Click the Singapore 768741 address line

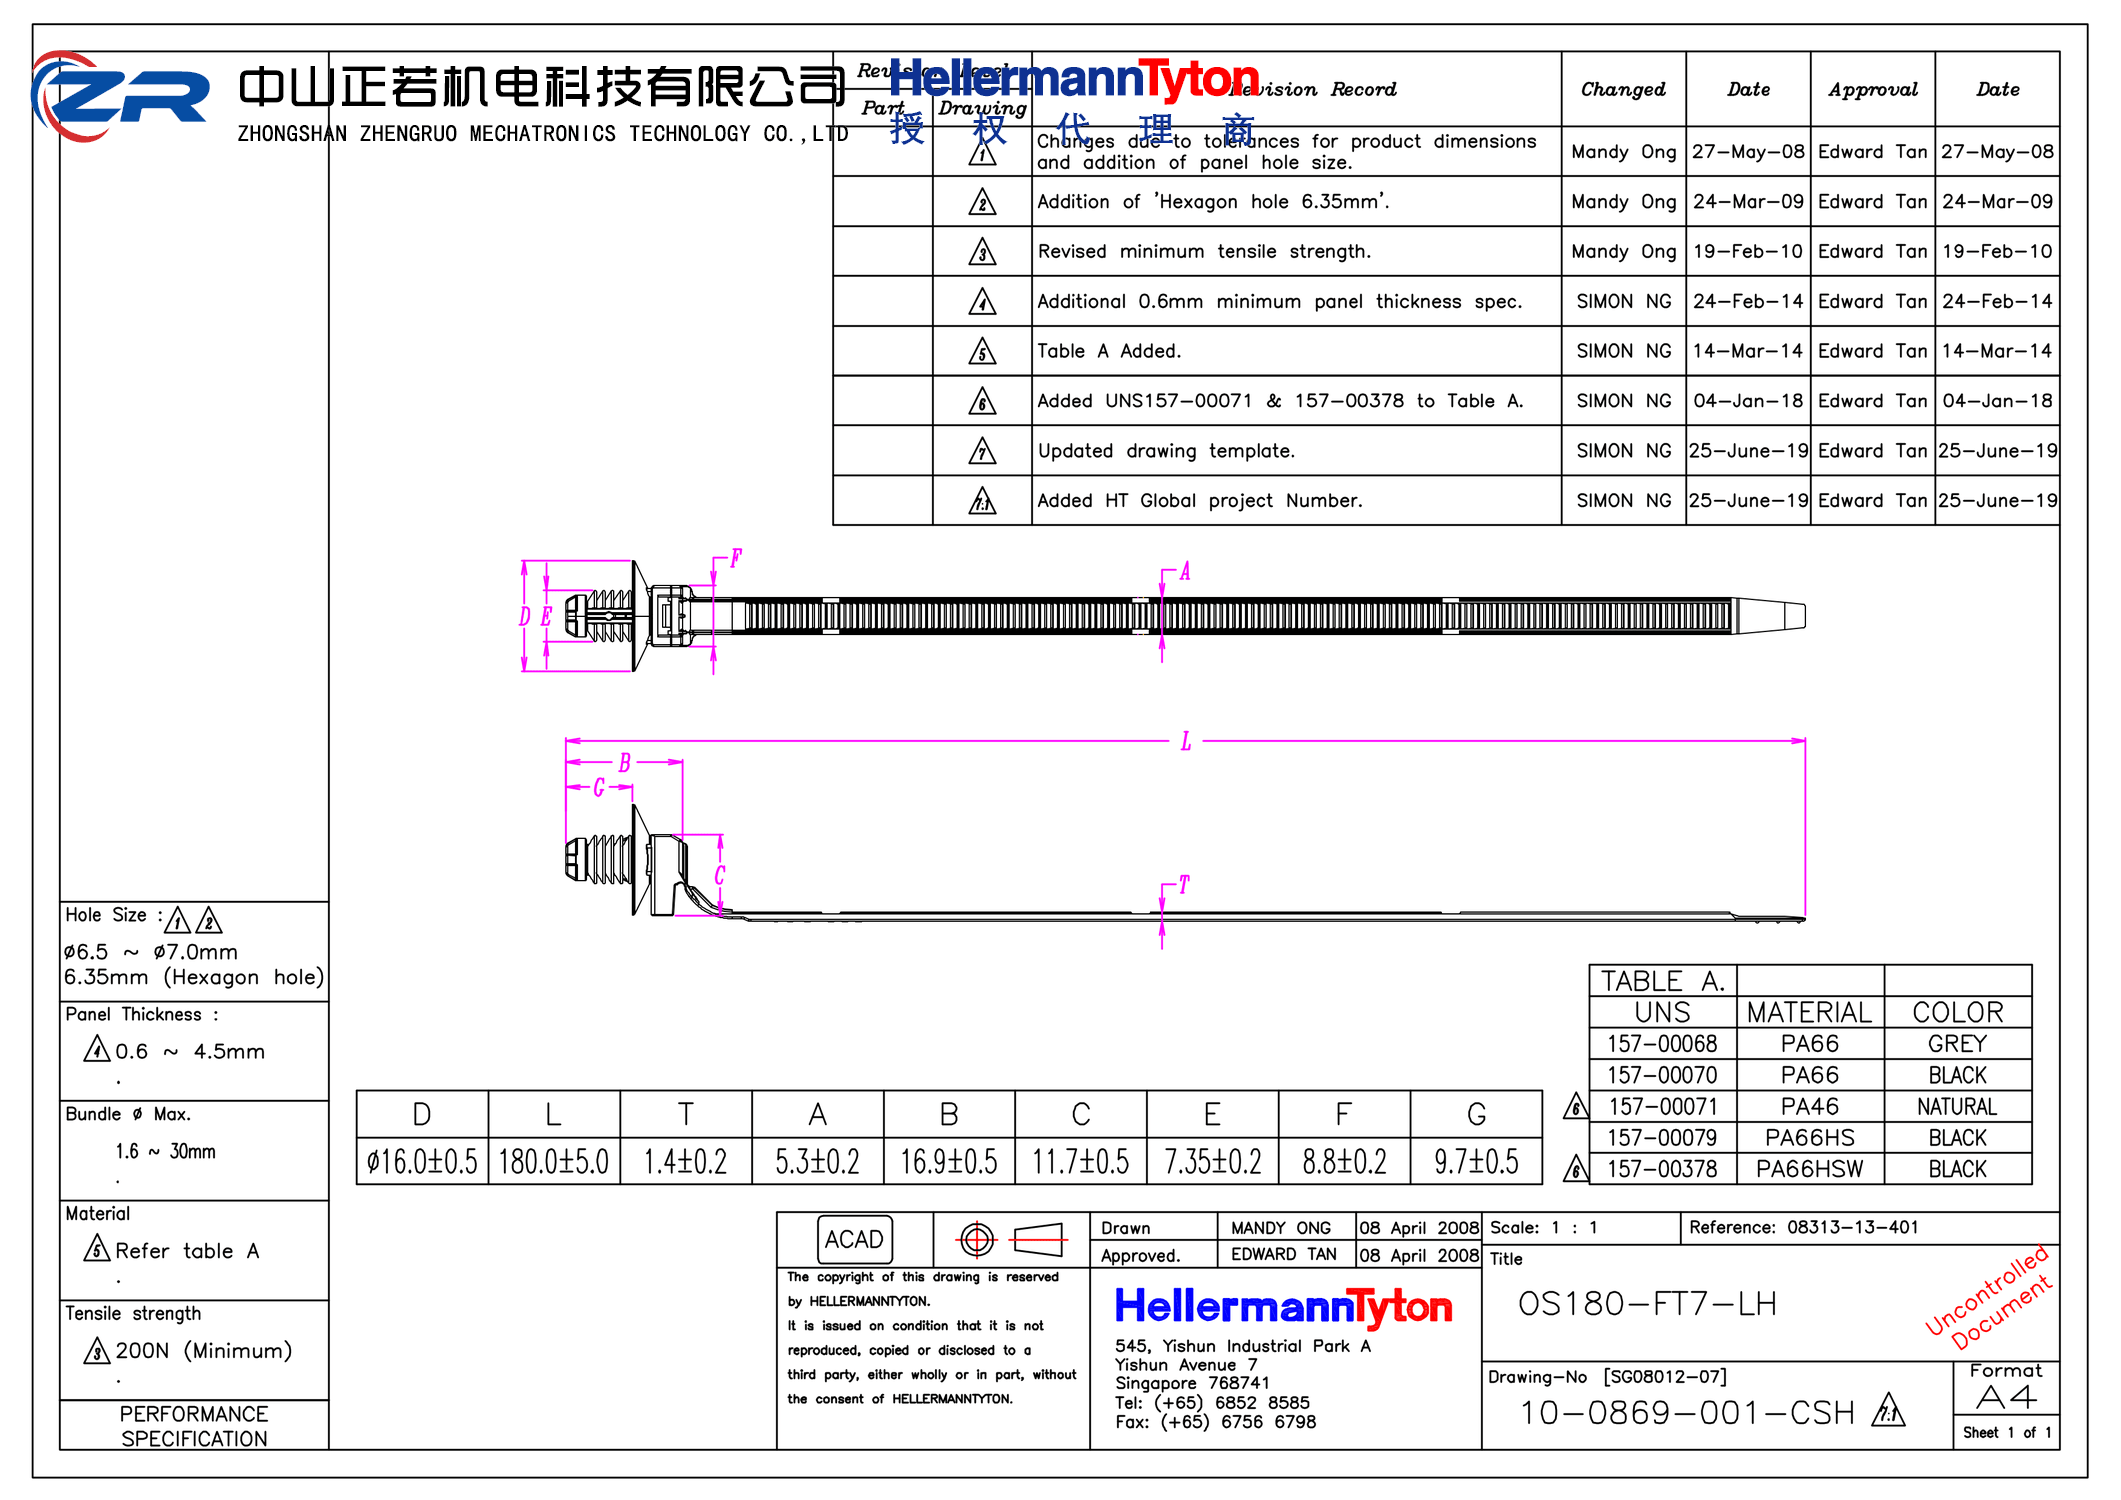pos(1192,1384)
